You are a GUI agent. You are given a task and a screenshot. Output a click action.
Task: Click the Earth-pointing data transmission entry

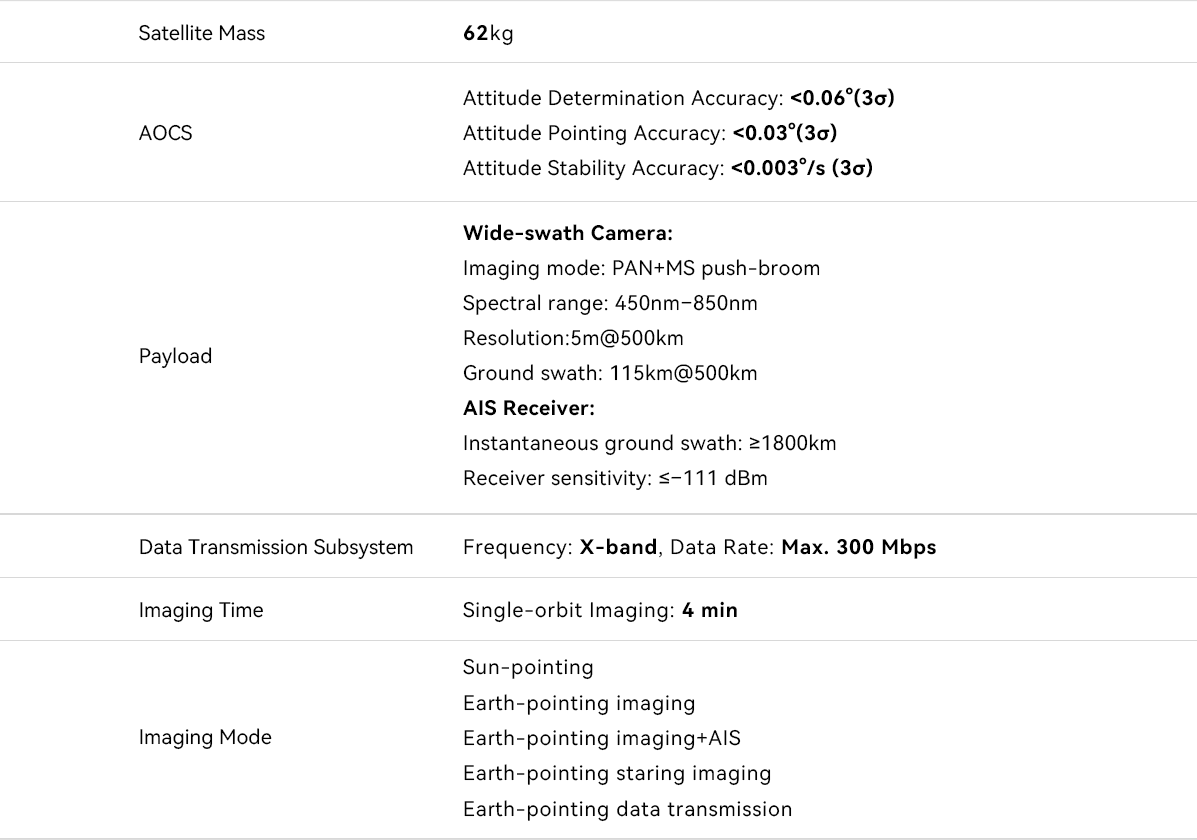click(x=627, y=809)
